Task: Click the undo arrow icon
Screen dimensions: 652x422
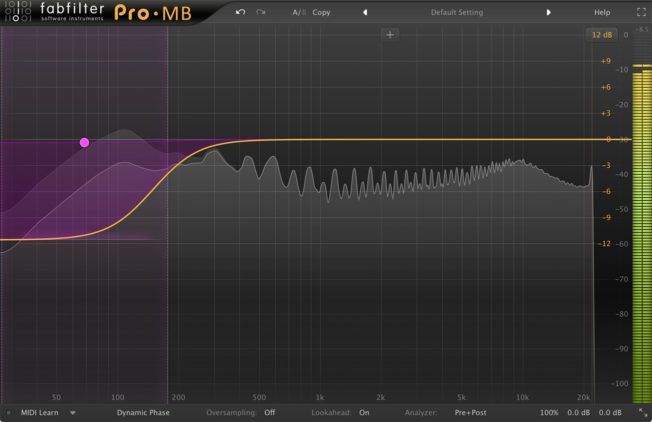Action: pos(240,12)
